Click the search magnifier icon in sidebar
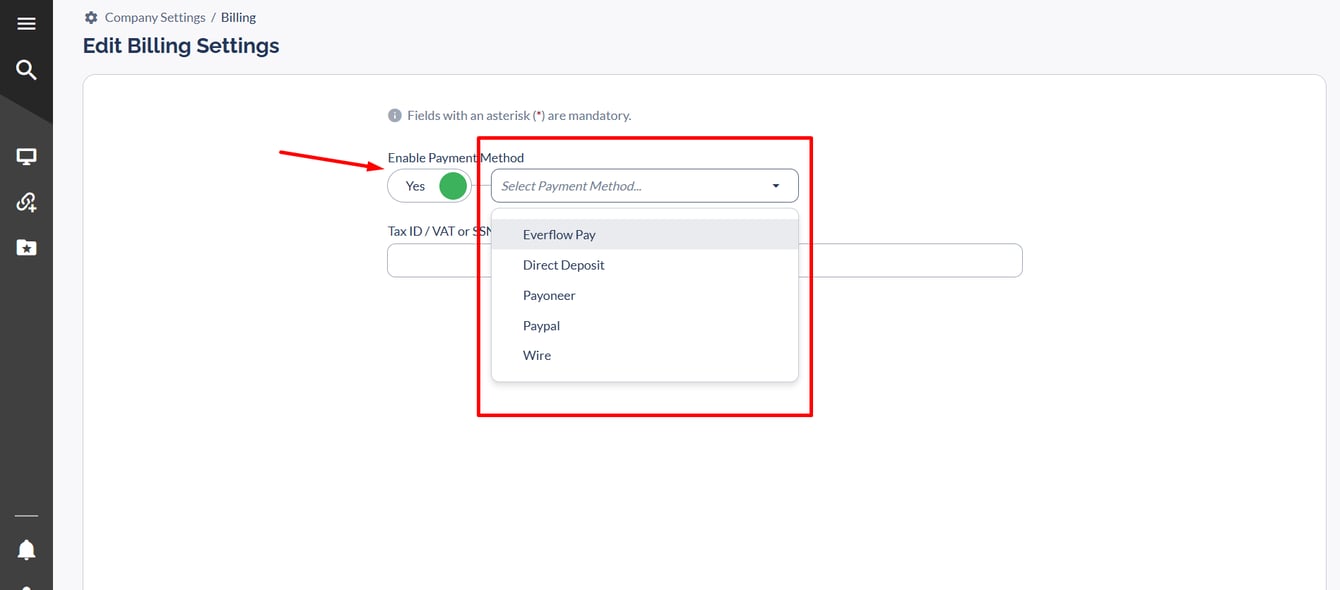Screen dimensions: 1340x590 [26, 70]
